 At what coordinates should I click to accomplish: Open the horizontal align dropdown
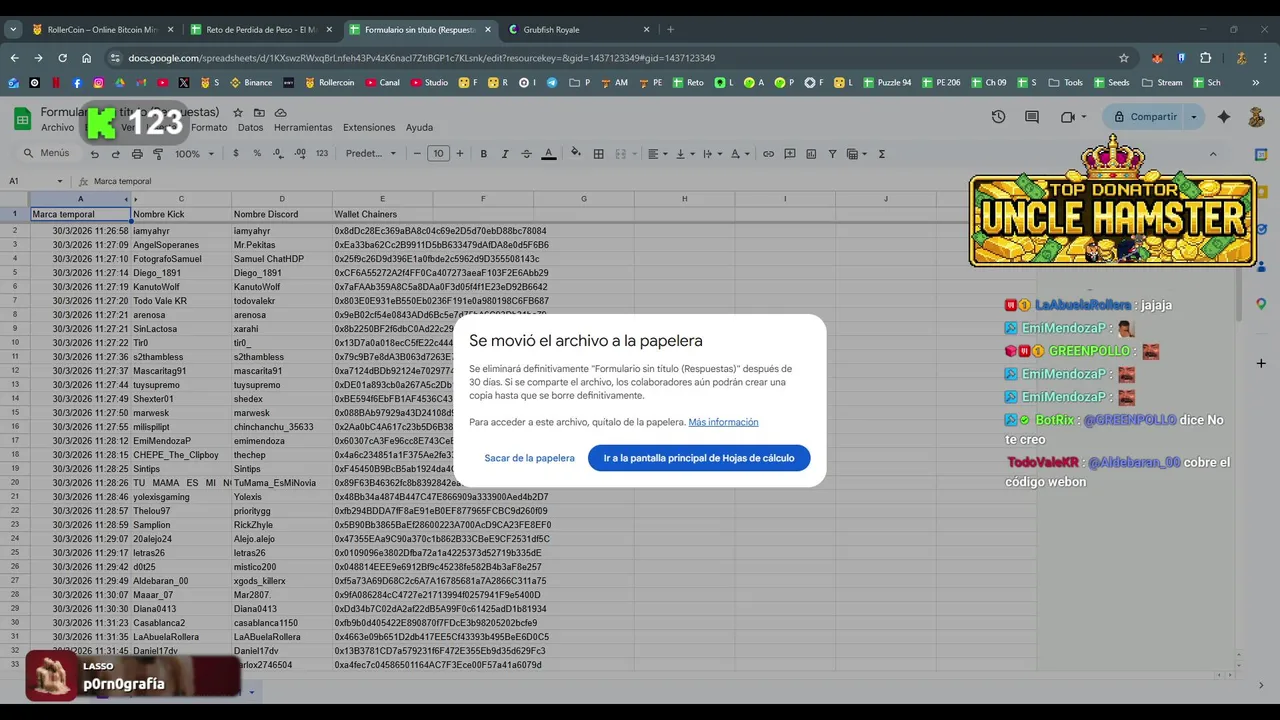click(657, 154)
